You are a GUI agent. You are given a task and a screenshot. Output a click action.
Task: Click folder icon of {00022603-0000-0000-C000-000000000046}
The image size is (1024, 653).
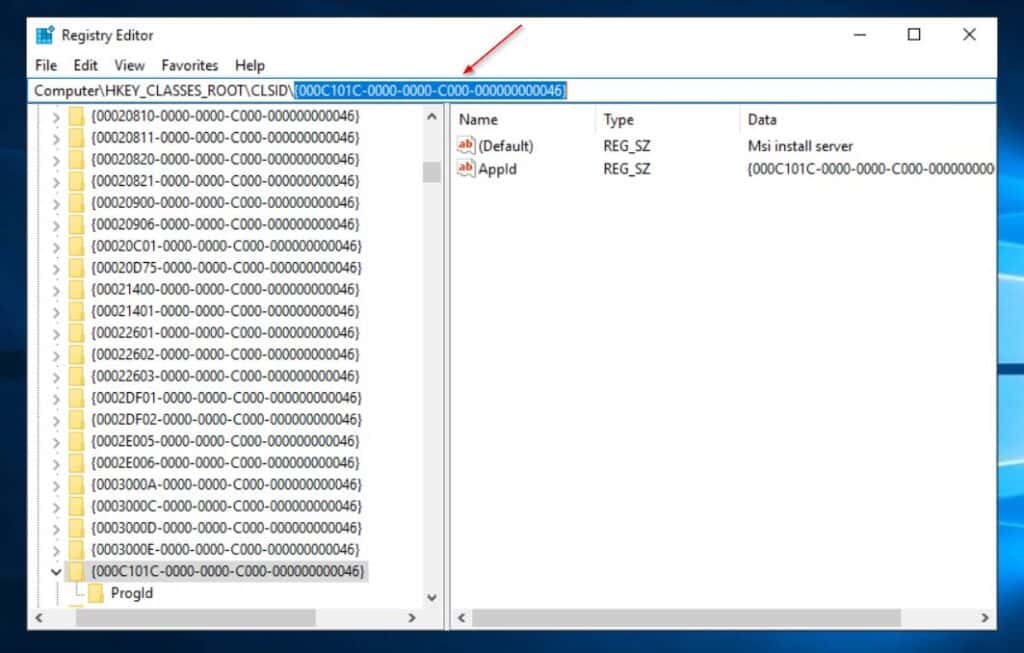coord(76,375)
